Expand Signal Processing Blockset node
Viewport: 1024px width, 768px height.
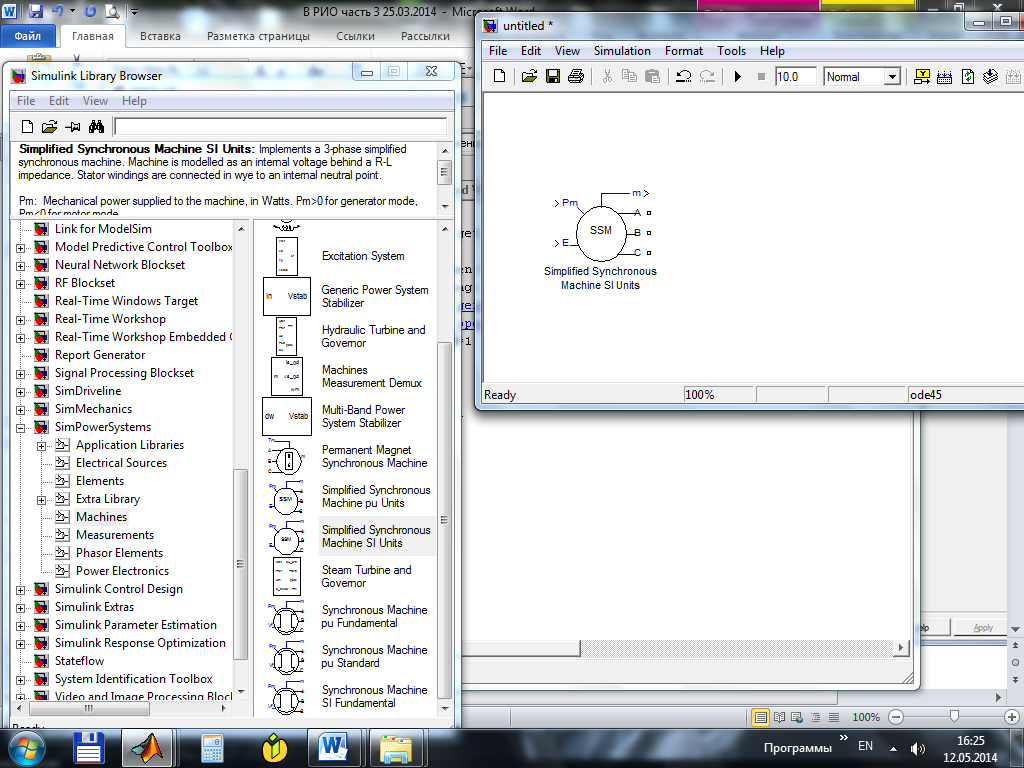point(20,374)
